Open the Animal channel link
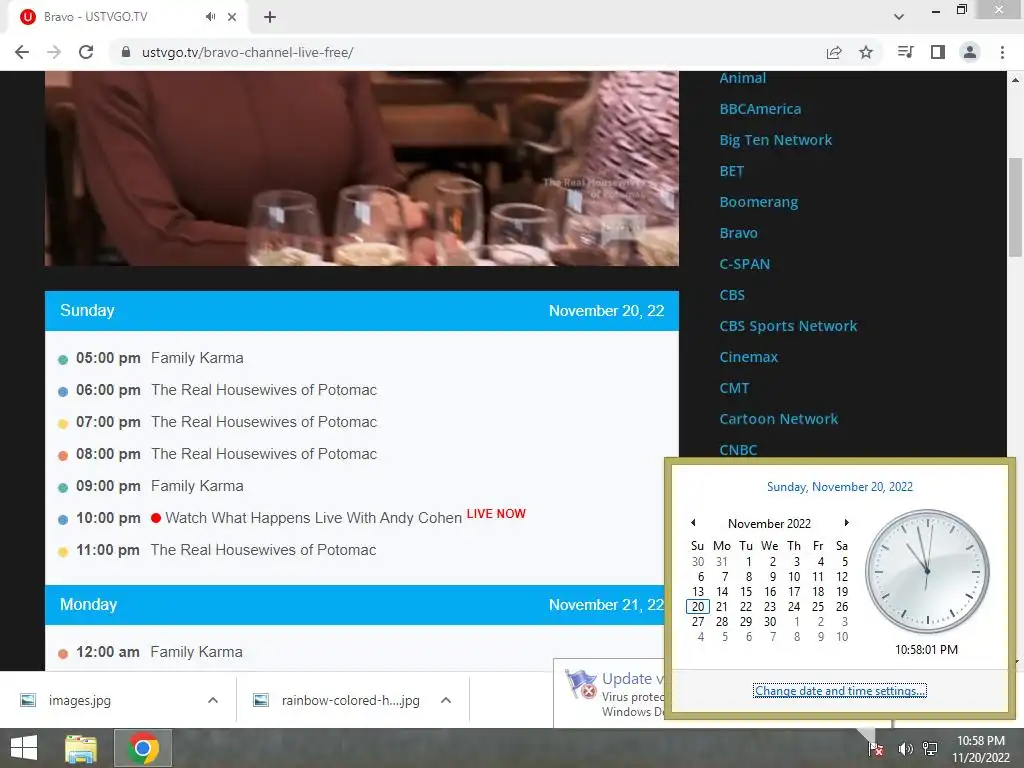This screenshot has width=1024, height=768. pos(743,78)
